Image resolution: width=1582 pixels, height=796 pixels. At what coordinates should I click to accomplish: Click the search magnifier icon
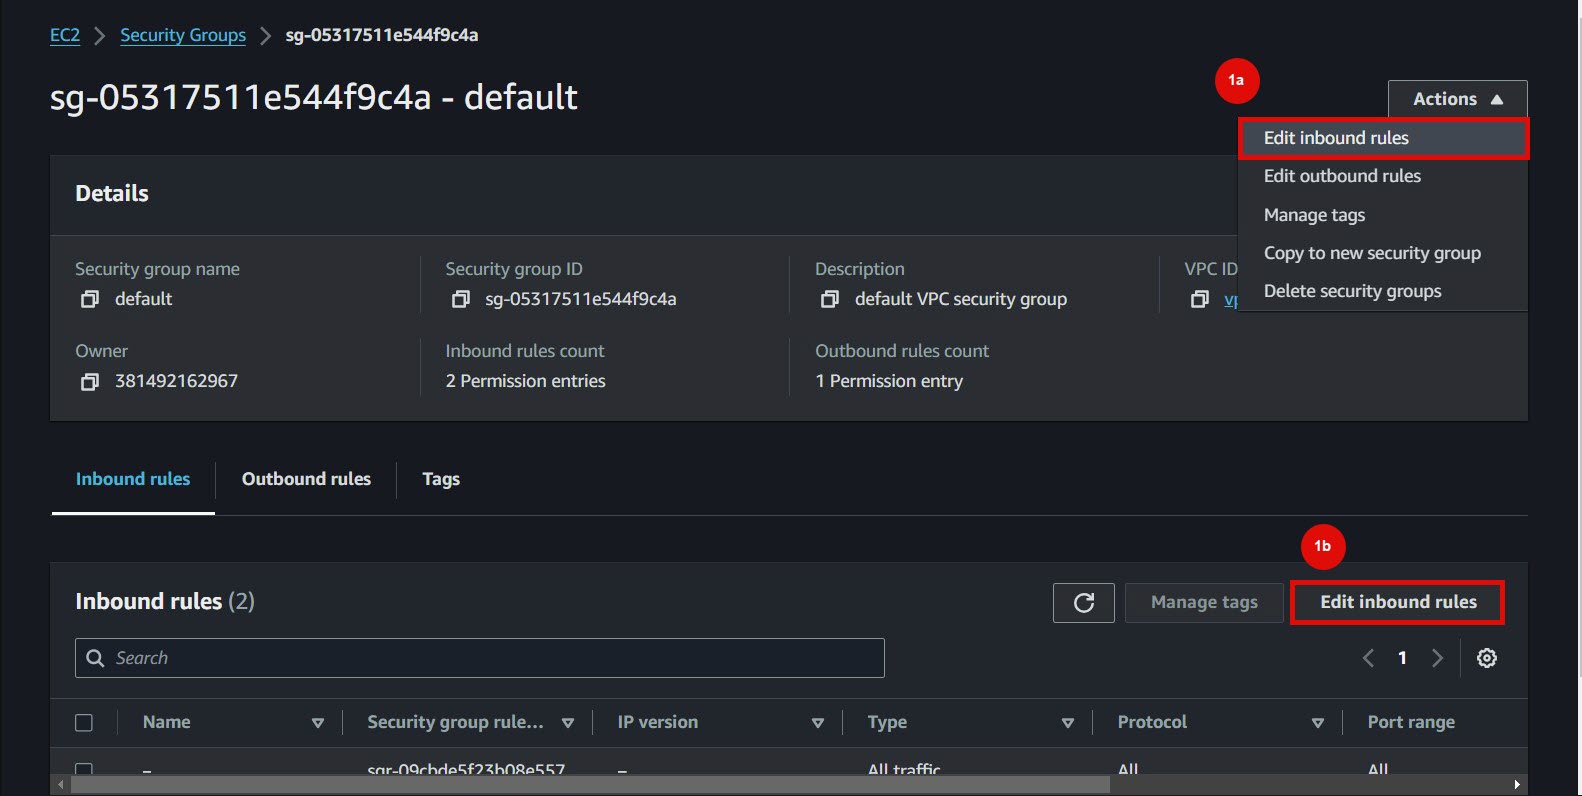click(x=96, y=658)
